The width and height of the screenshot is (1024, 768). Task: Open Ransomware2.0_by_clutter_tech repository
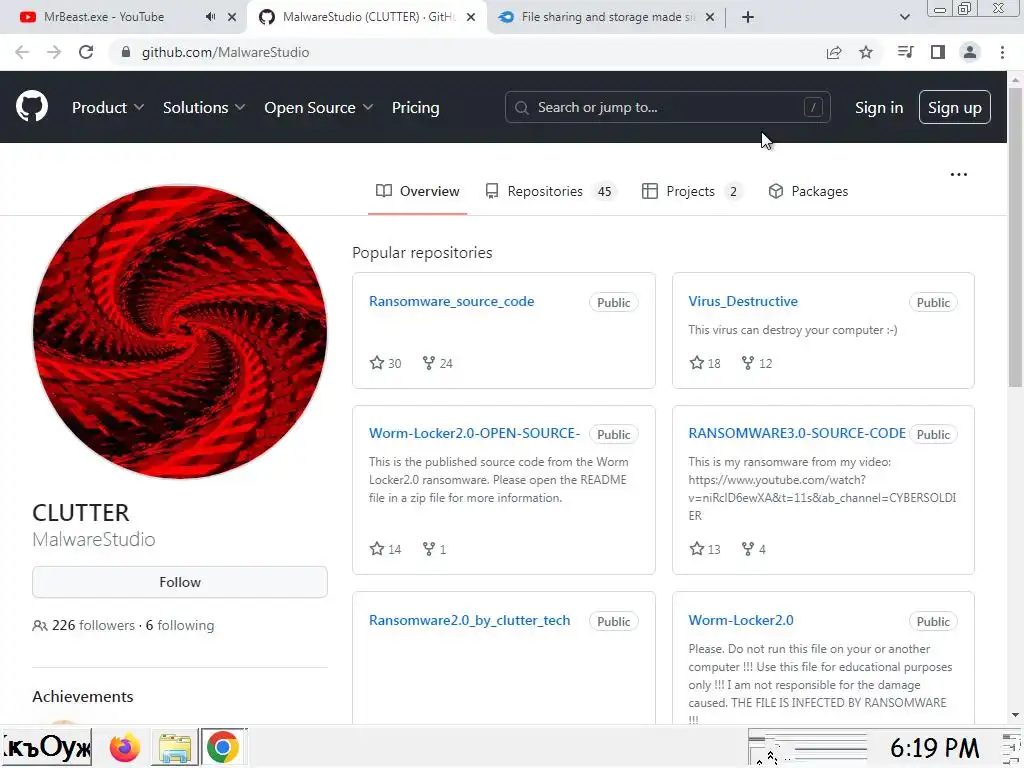pyautogui.click(x=469, y=620)
